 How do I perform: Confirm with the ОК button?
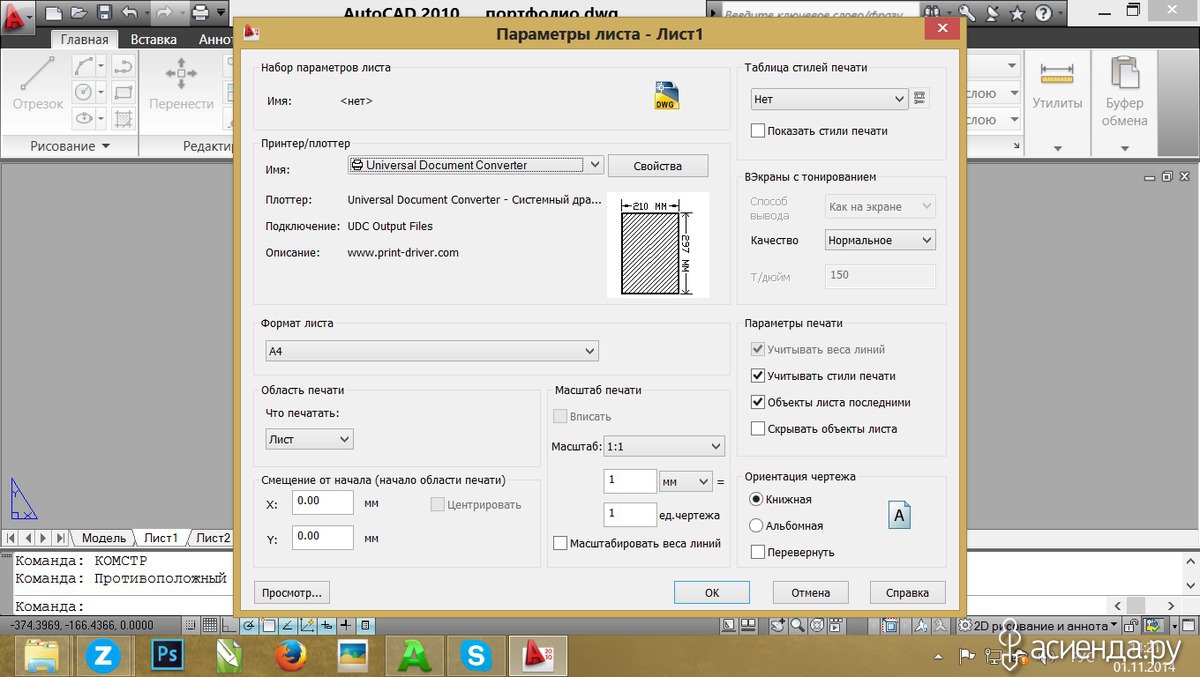pos(712,593)
